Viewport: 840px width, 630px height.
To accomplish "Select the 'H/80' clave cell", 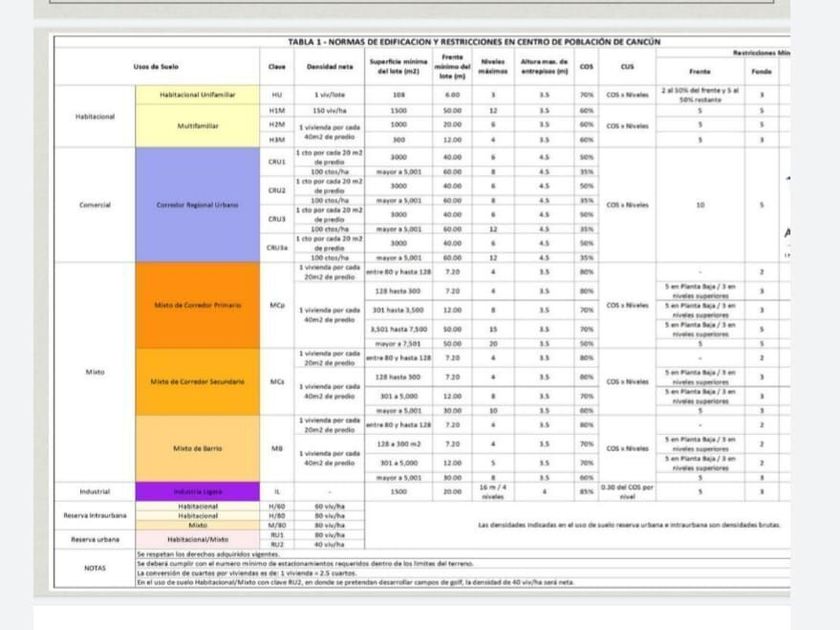I will tap(276, 516).
